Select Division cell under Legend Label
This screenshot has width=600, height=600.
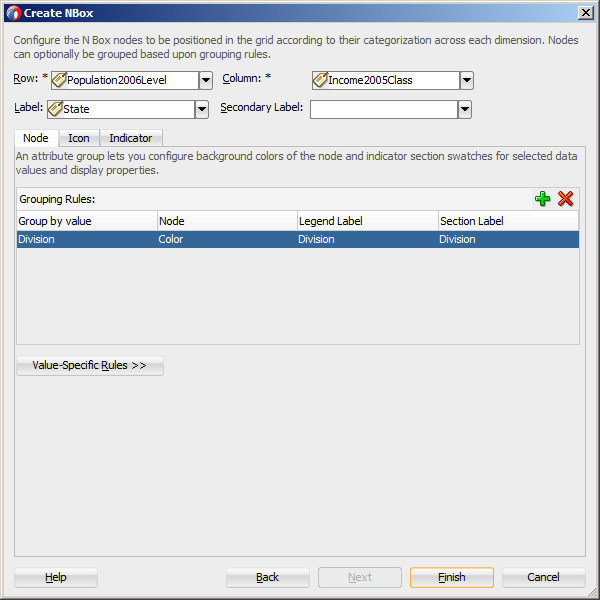tap(368, 240)
